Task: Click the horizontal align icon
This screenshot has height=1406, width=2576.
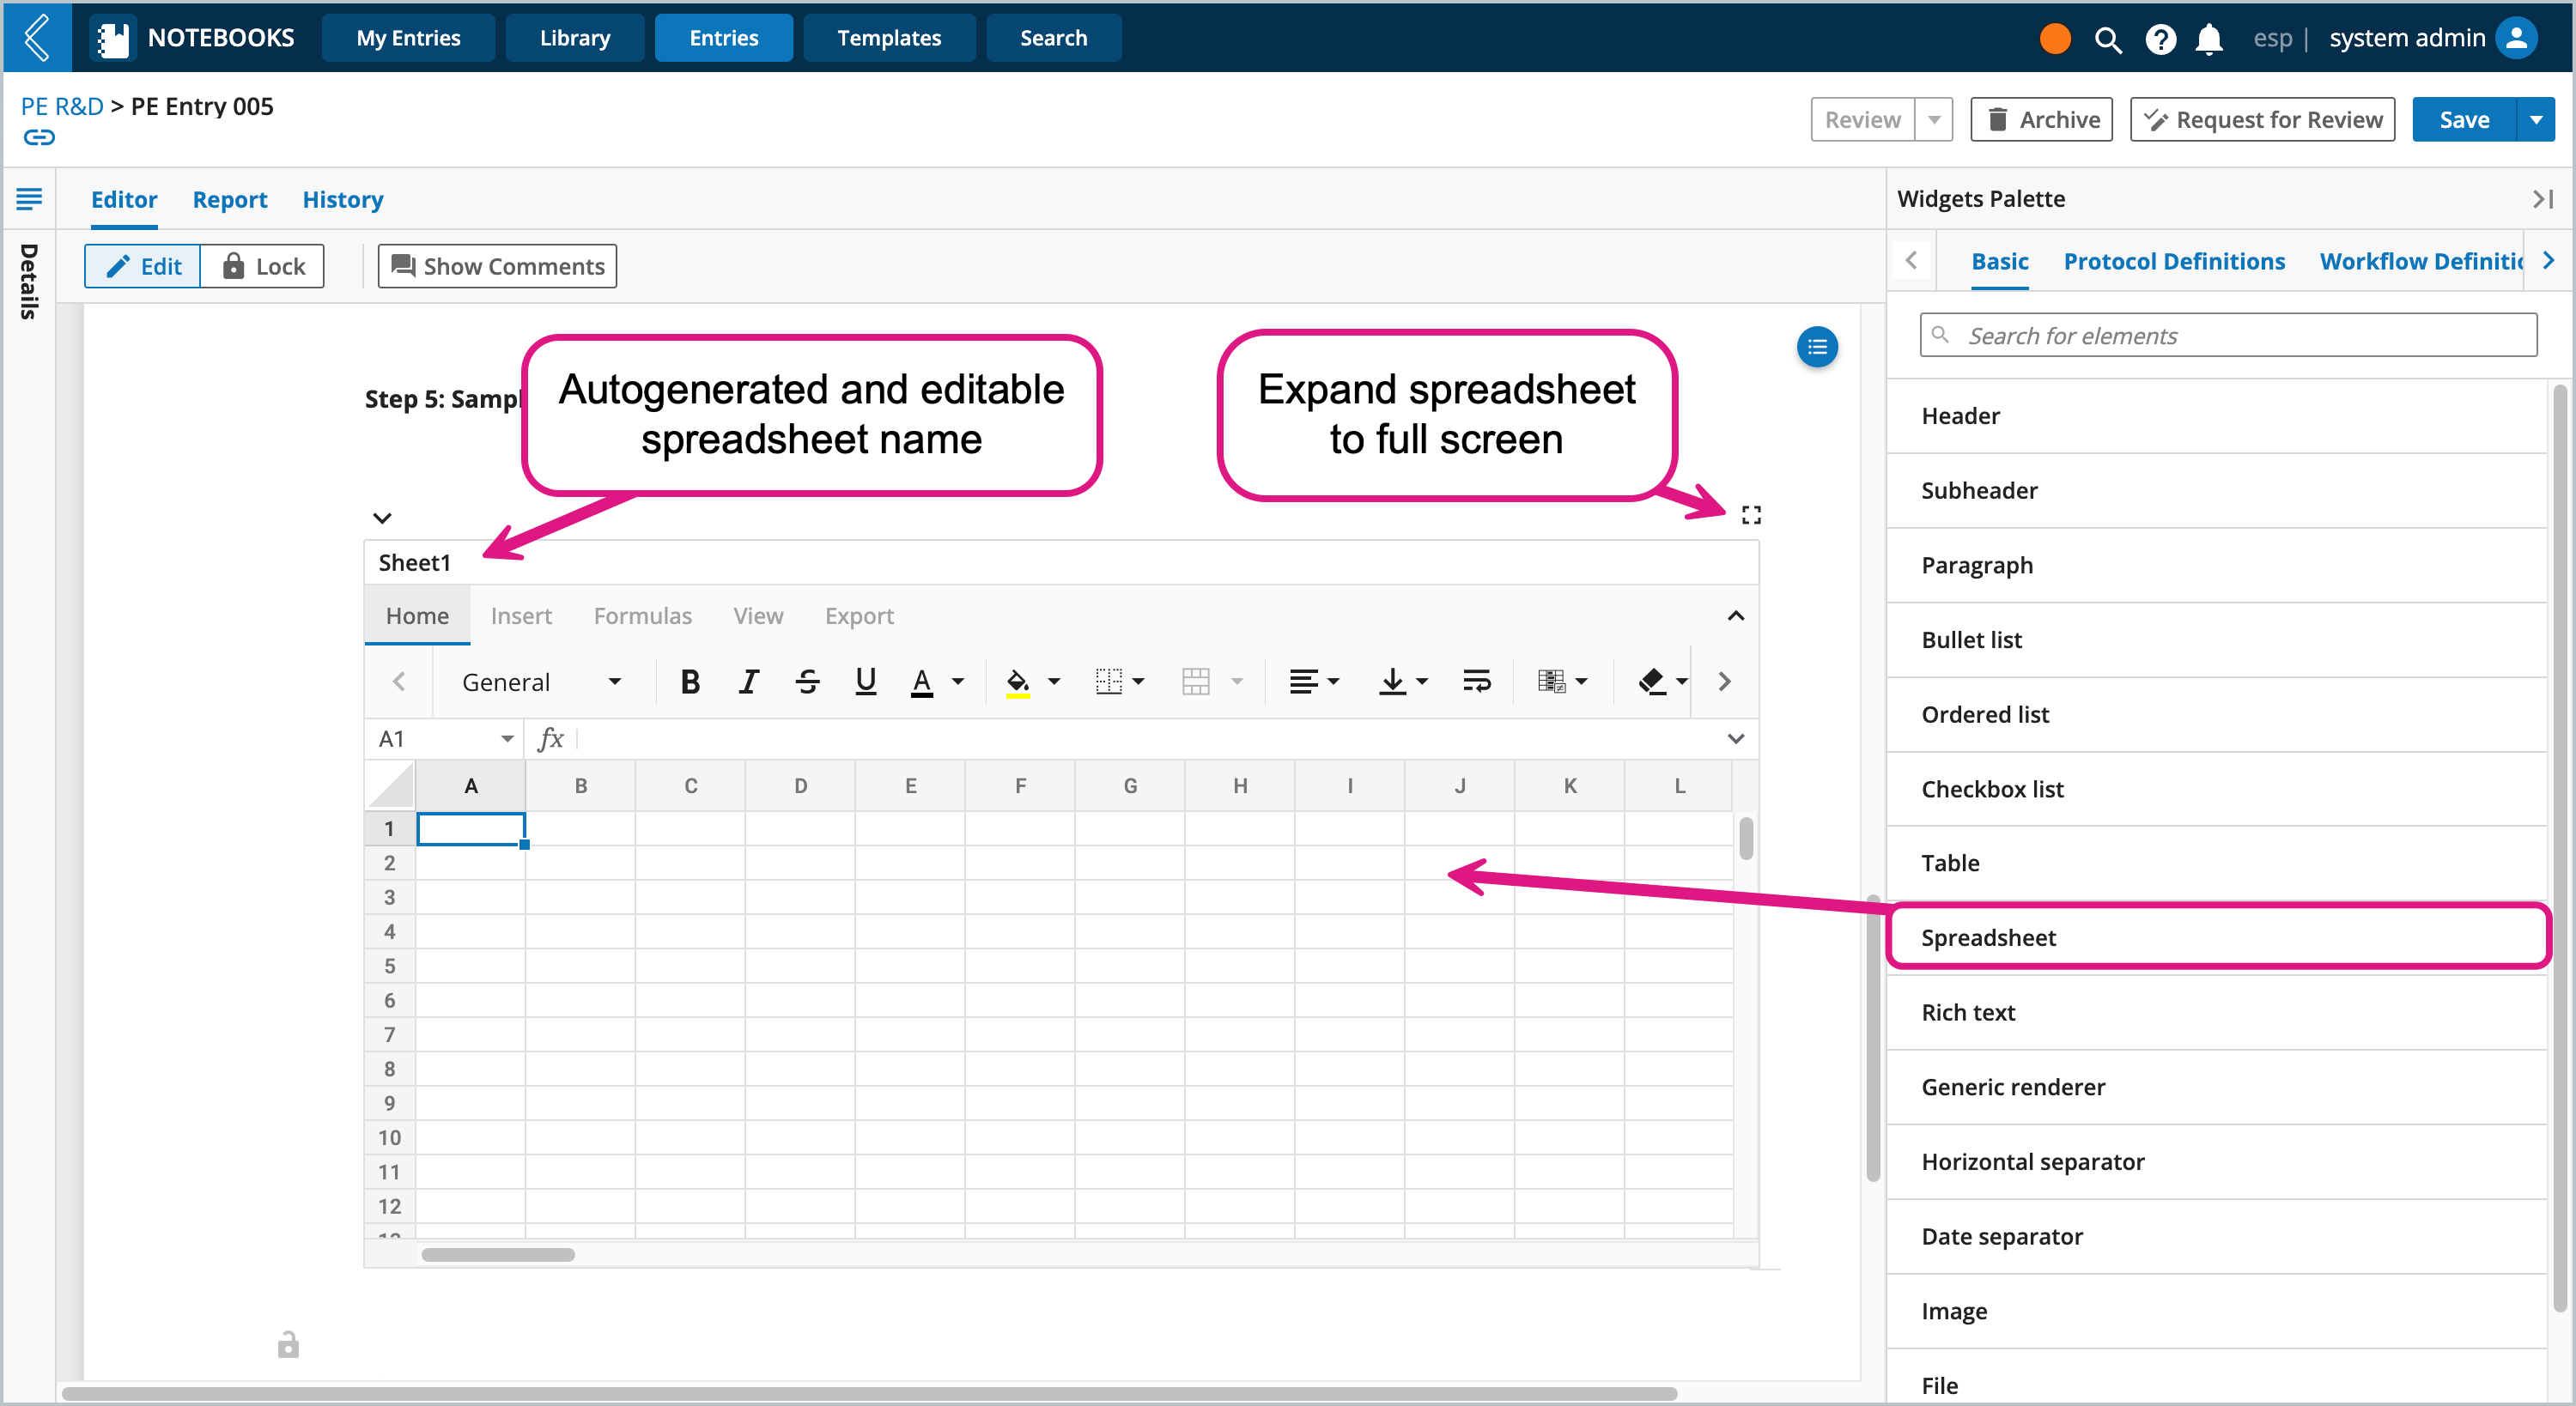Action: tap(1303, 682)
